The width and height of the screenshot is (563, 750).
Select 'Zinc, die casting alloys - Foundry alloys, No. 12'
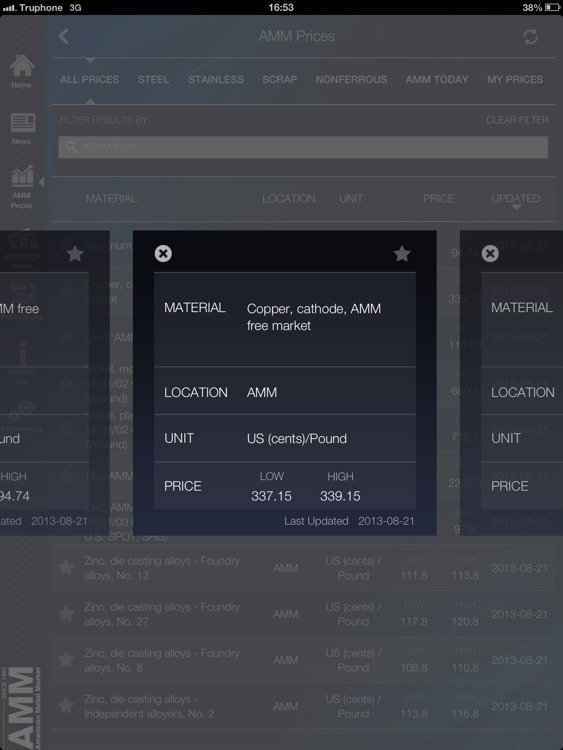point(162,568)
